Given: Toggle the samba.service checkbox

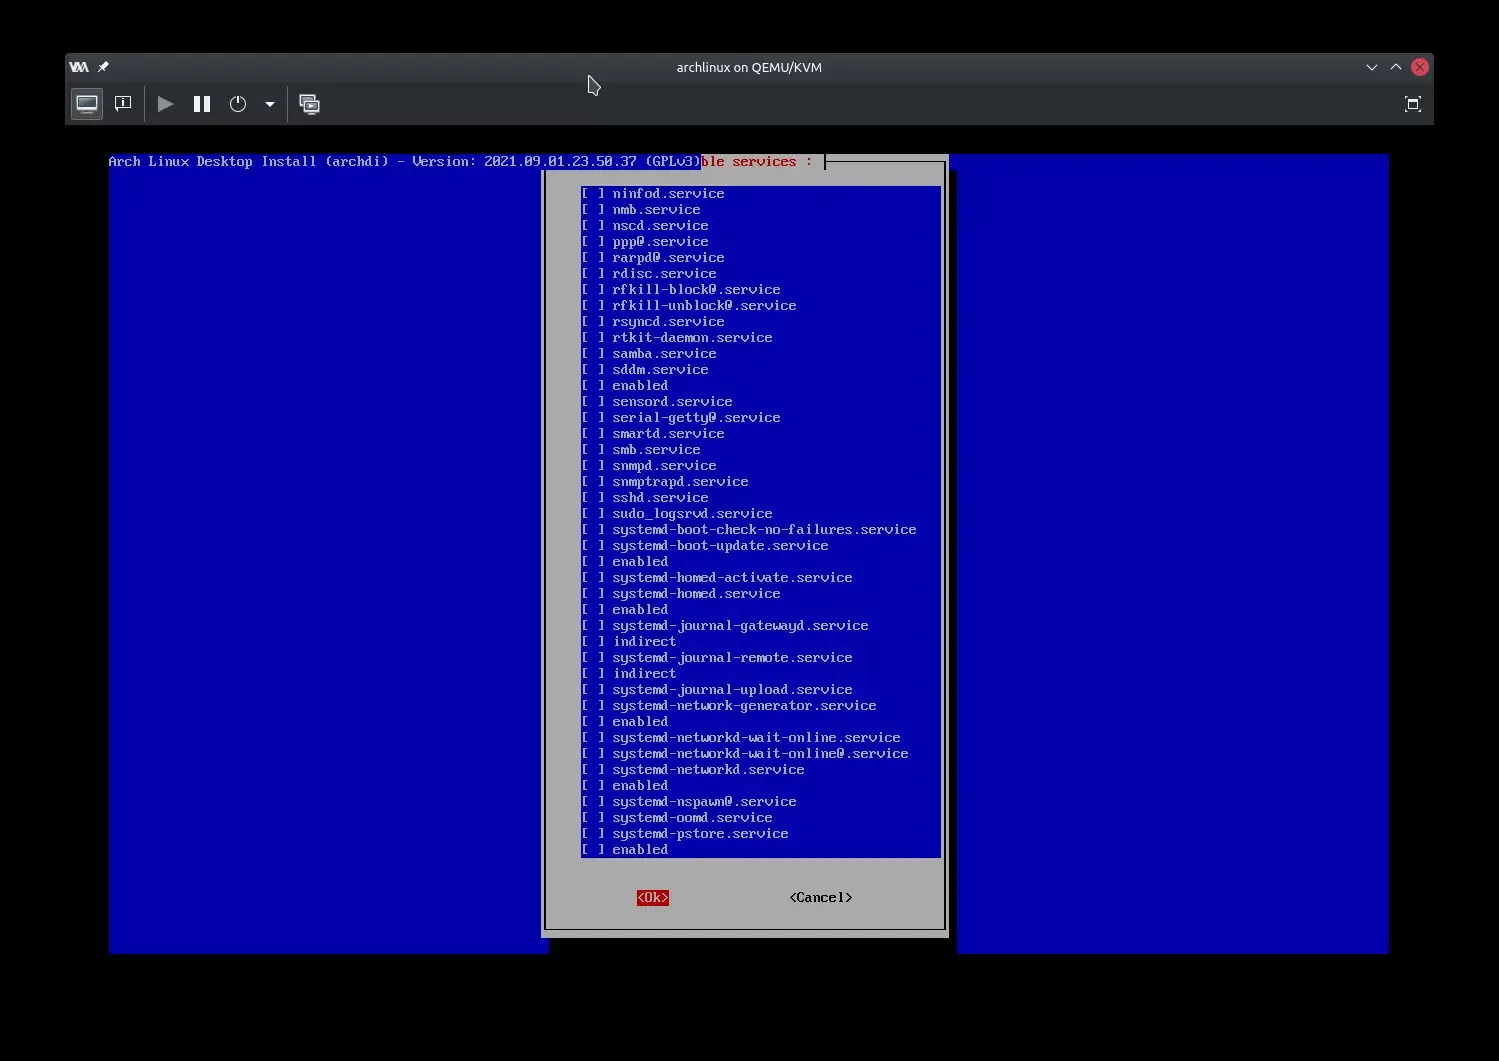Looking at the screenshot, I should pyautogui.click(x=593, y=354).
